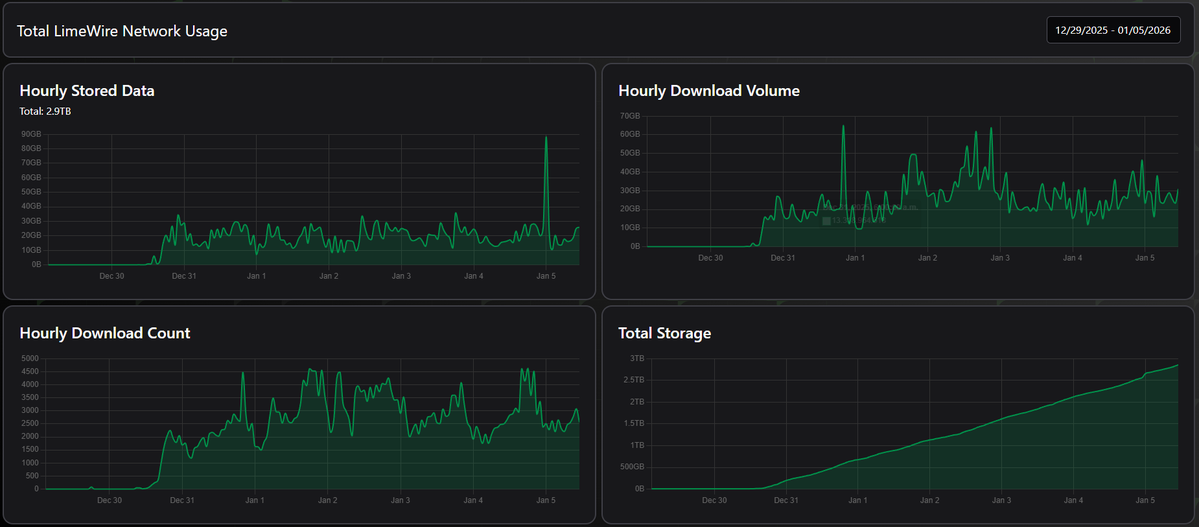Click the 40GB axis label in Hourly Download Volume
The image size is (1199, 527).
click(x=630, y=172)
